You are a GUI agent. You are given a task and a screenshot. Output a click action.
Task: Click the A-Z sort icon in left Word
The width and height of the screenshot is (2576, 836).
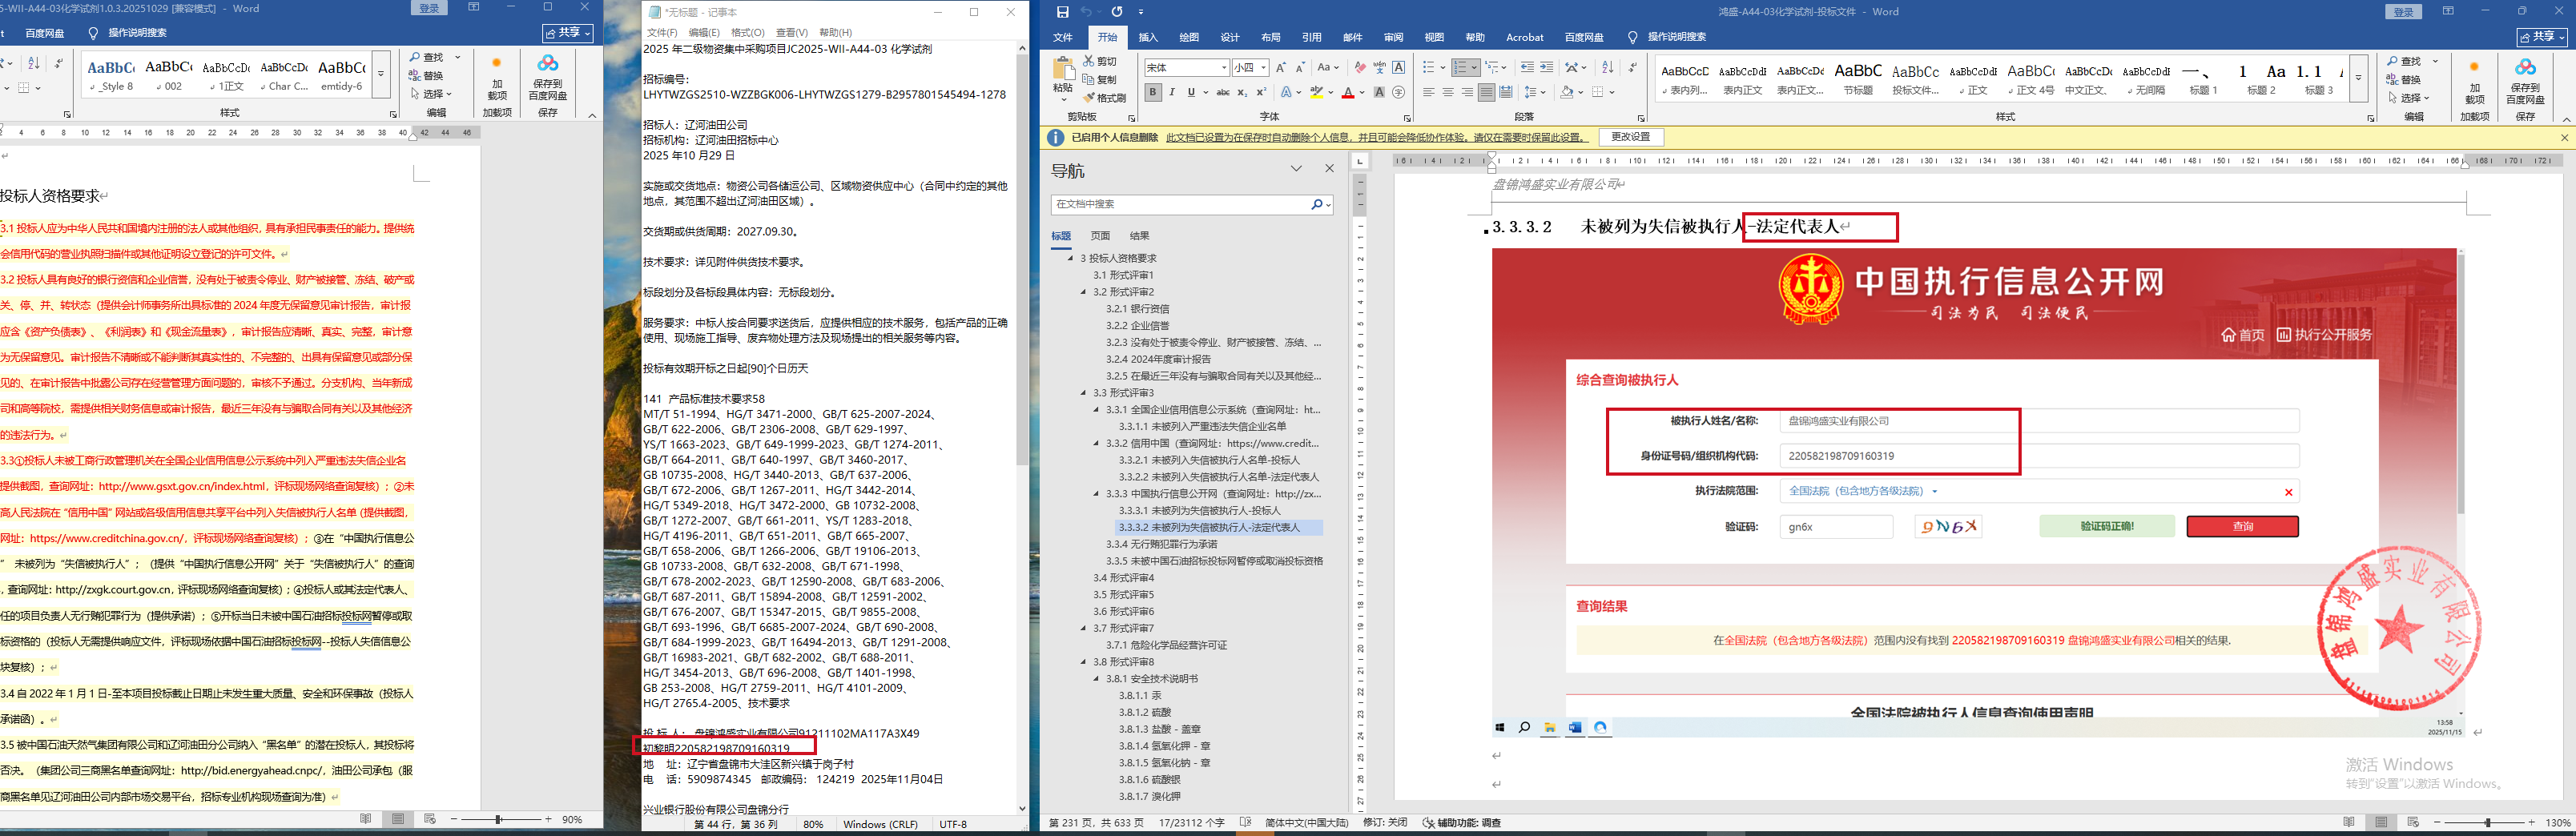[33, 63]
